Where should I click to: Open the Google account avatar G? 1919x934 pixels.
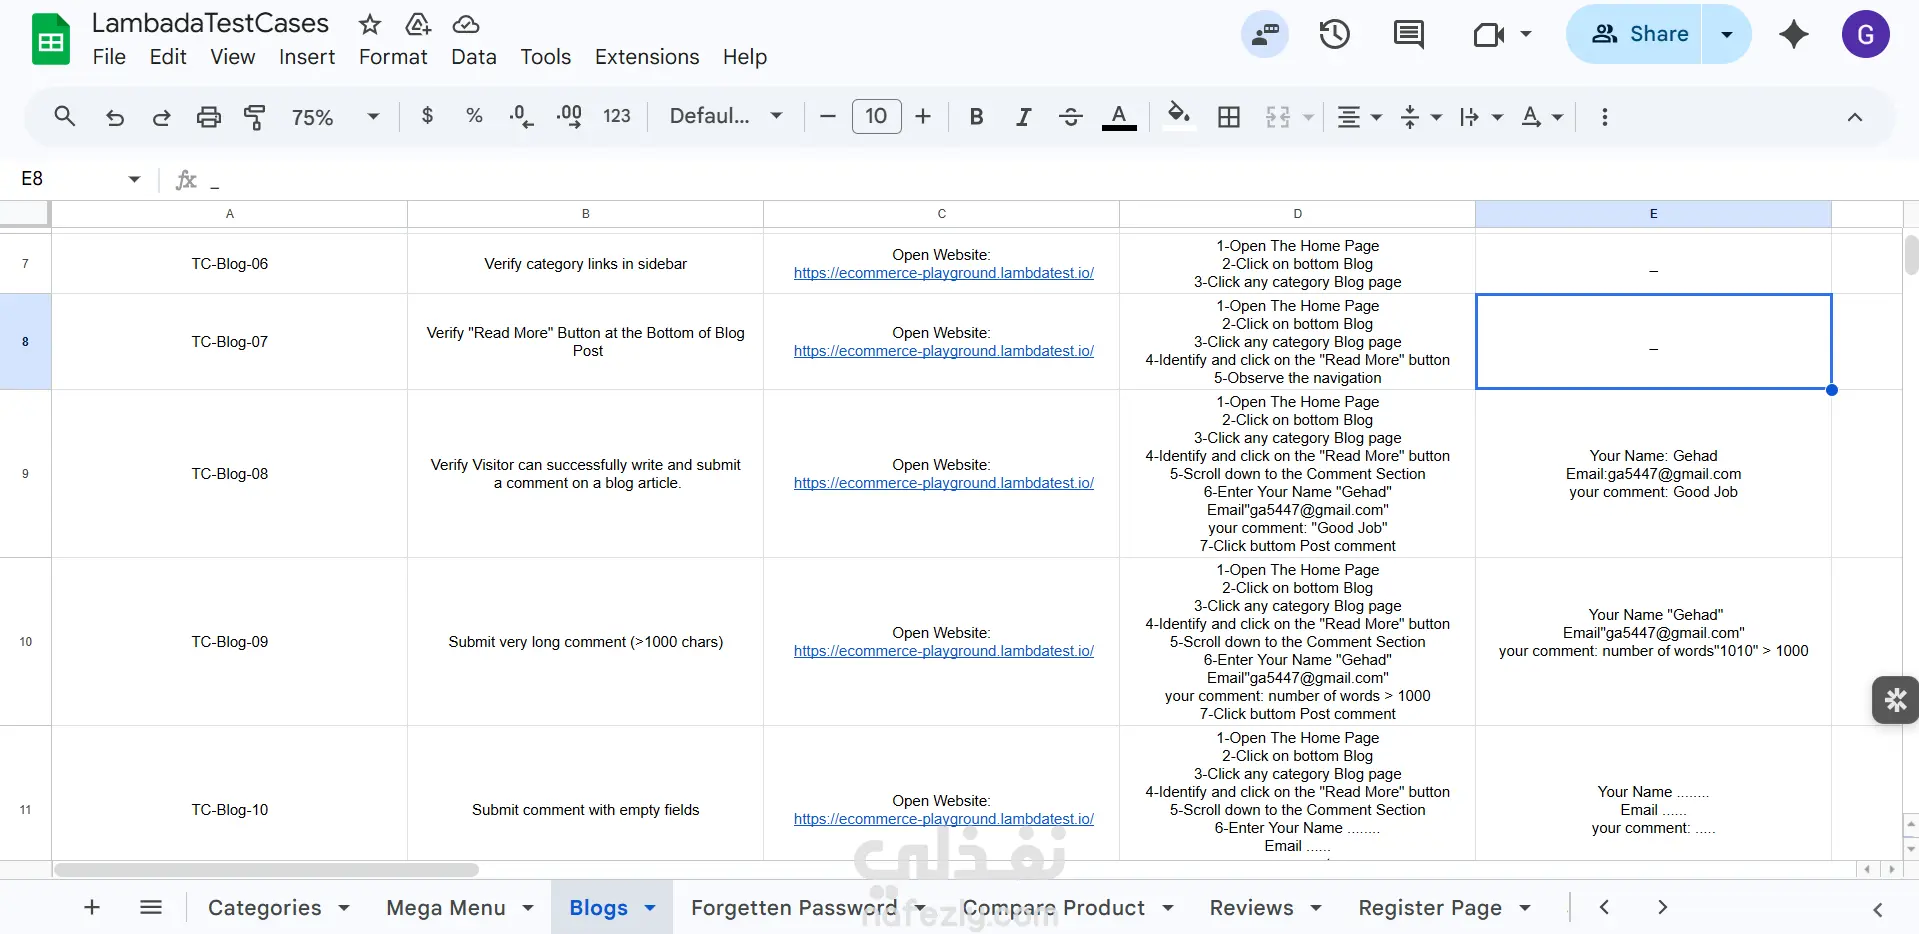(1866, 34)
